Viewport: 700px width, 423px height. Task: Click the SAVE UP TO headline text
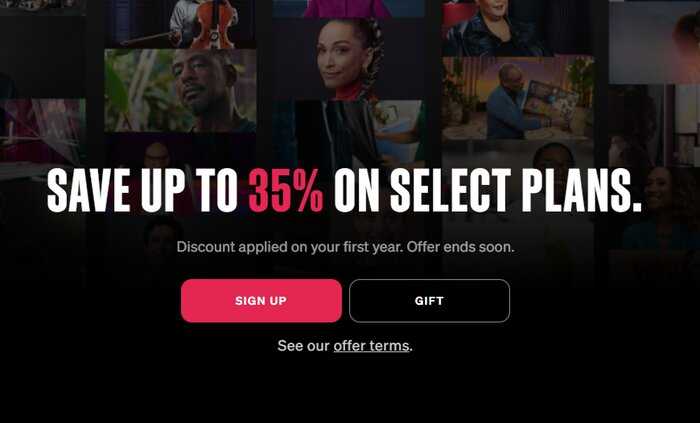pyautogui.click(x=142, y=191)
